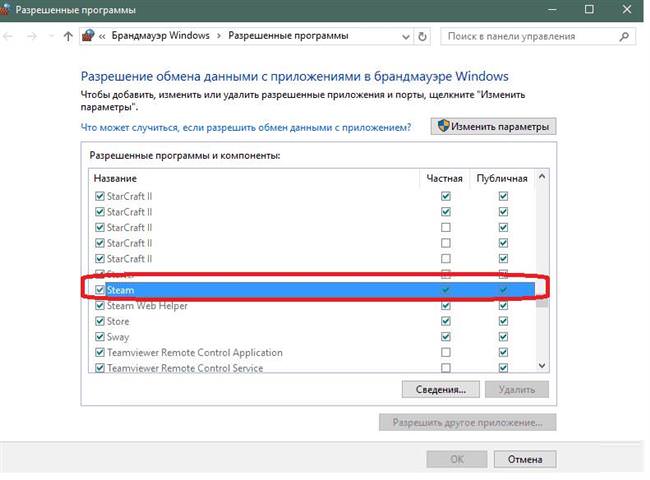The width and height of the screenshot is (650, 480).
Task: Enable private network for Teamviewer Remote Control Application
Action: click(x=446, y=352)
